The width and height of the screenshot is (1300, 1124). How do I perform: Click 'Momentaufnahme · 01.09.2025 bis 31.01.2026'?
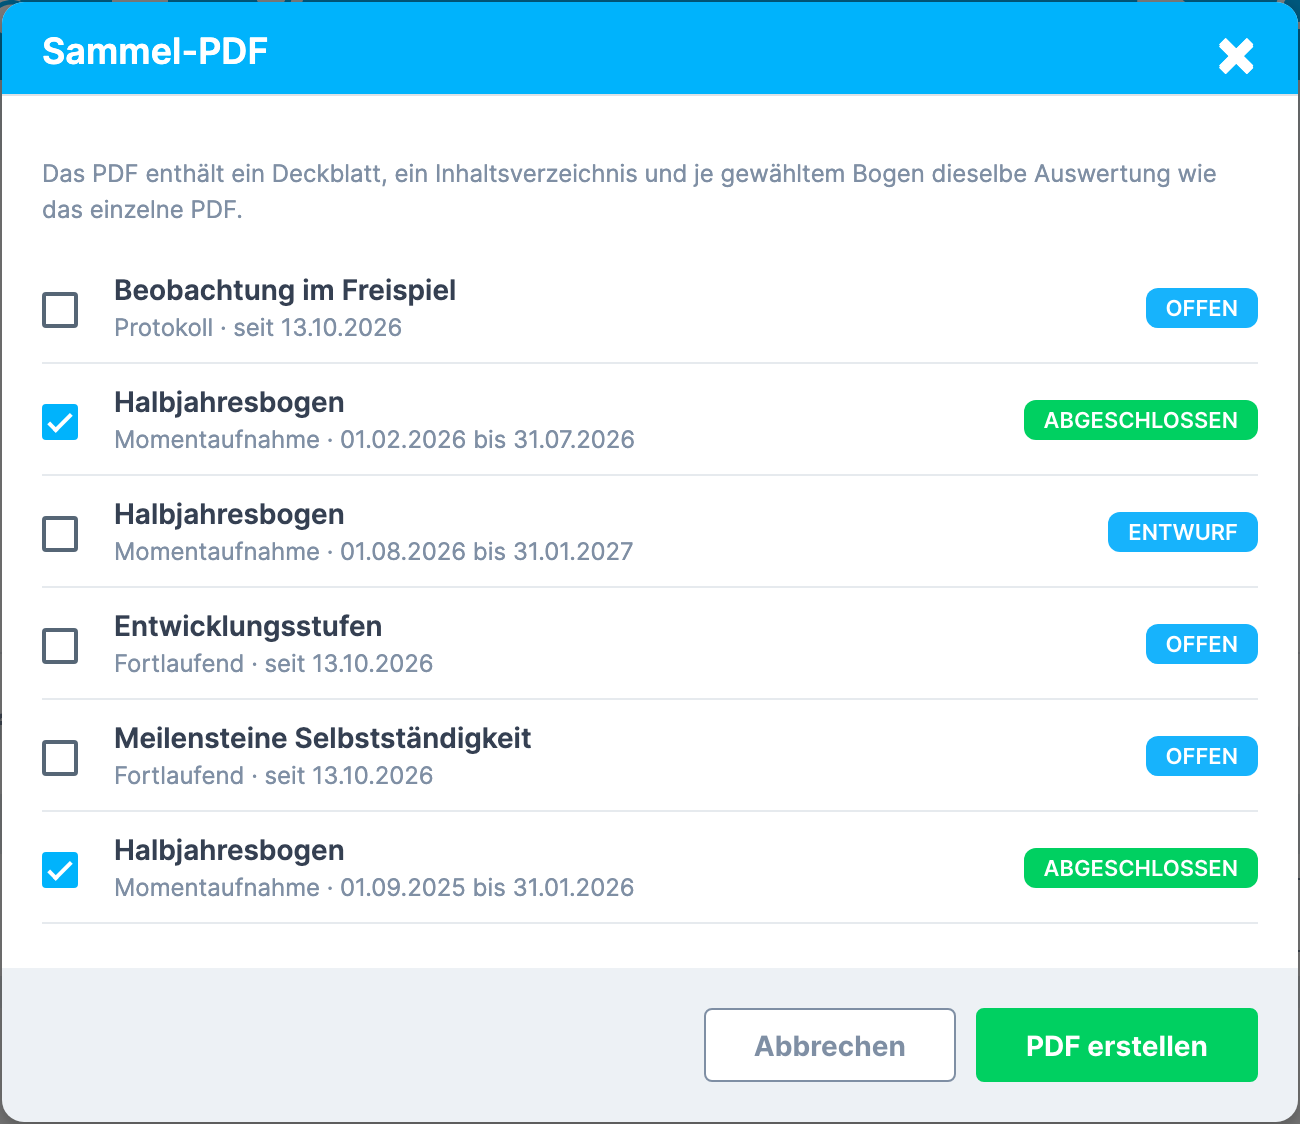click(x=374, y=888)
